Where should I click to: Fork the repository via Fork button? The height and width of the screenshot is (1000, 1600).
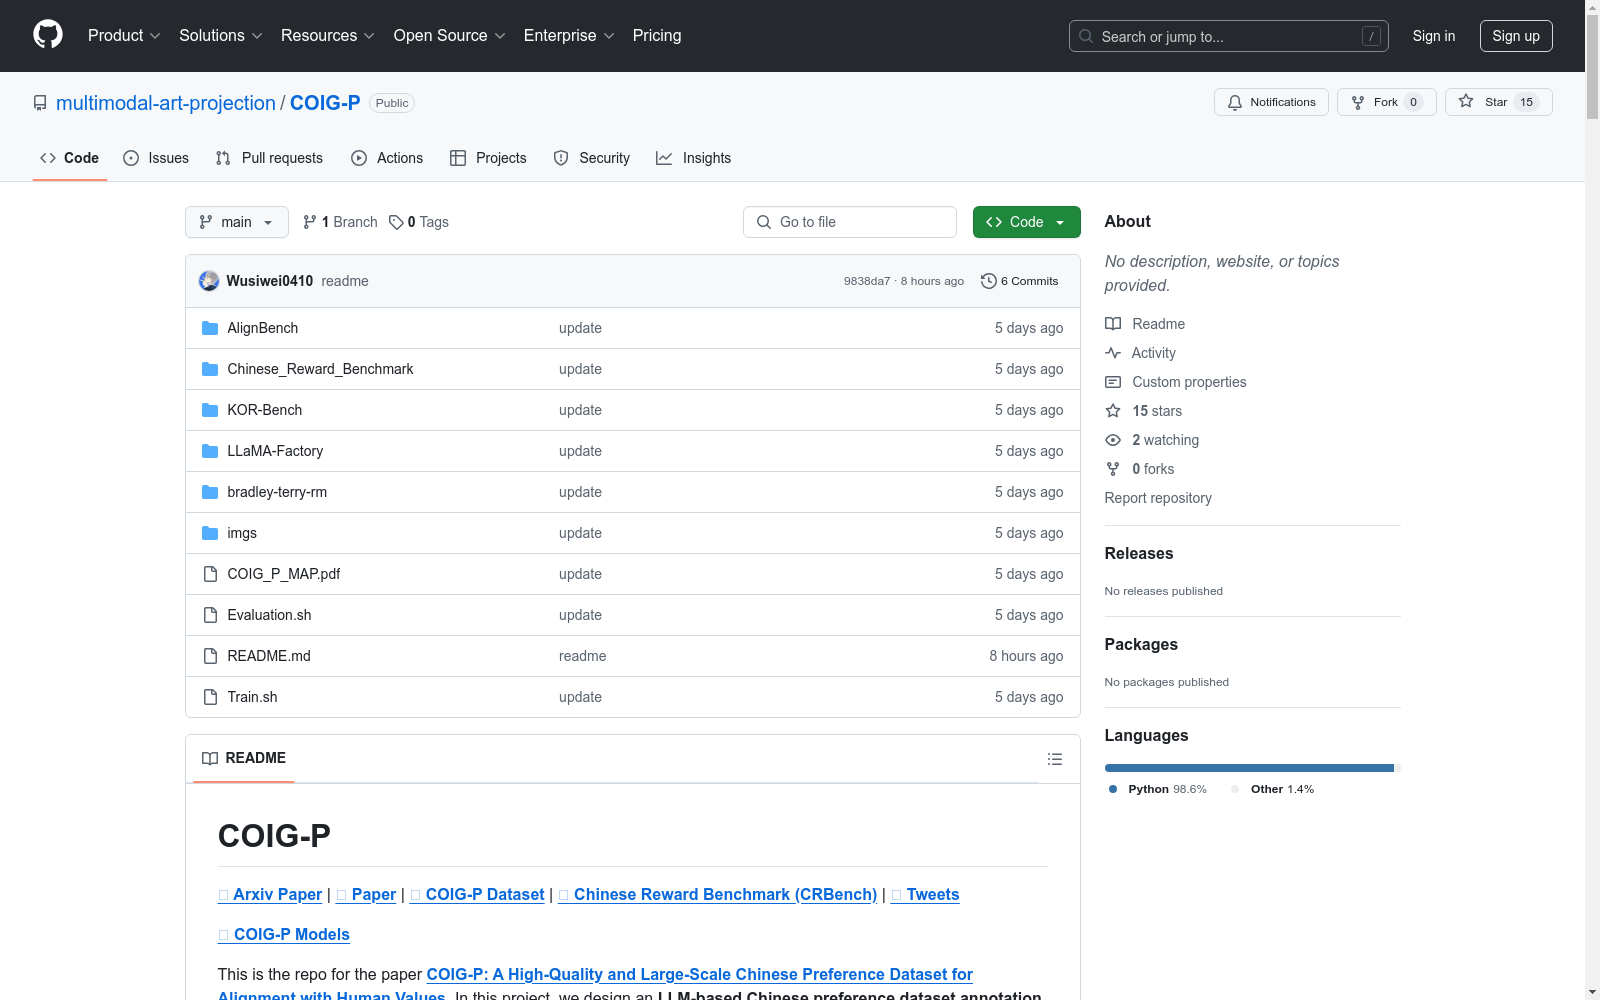click(1386, 102)
